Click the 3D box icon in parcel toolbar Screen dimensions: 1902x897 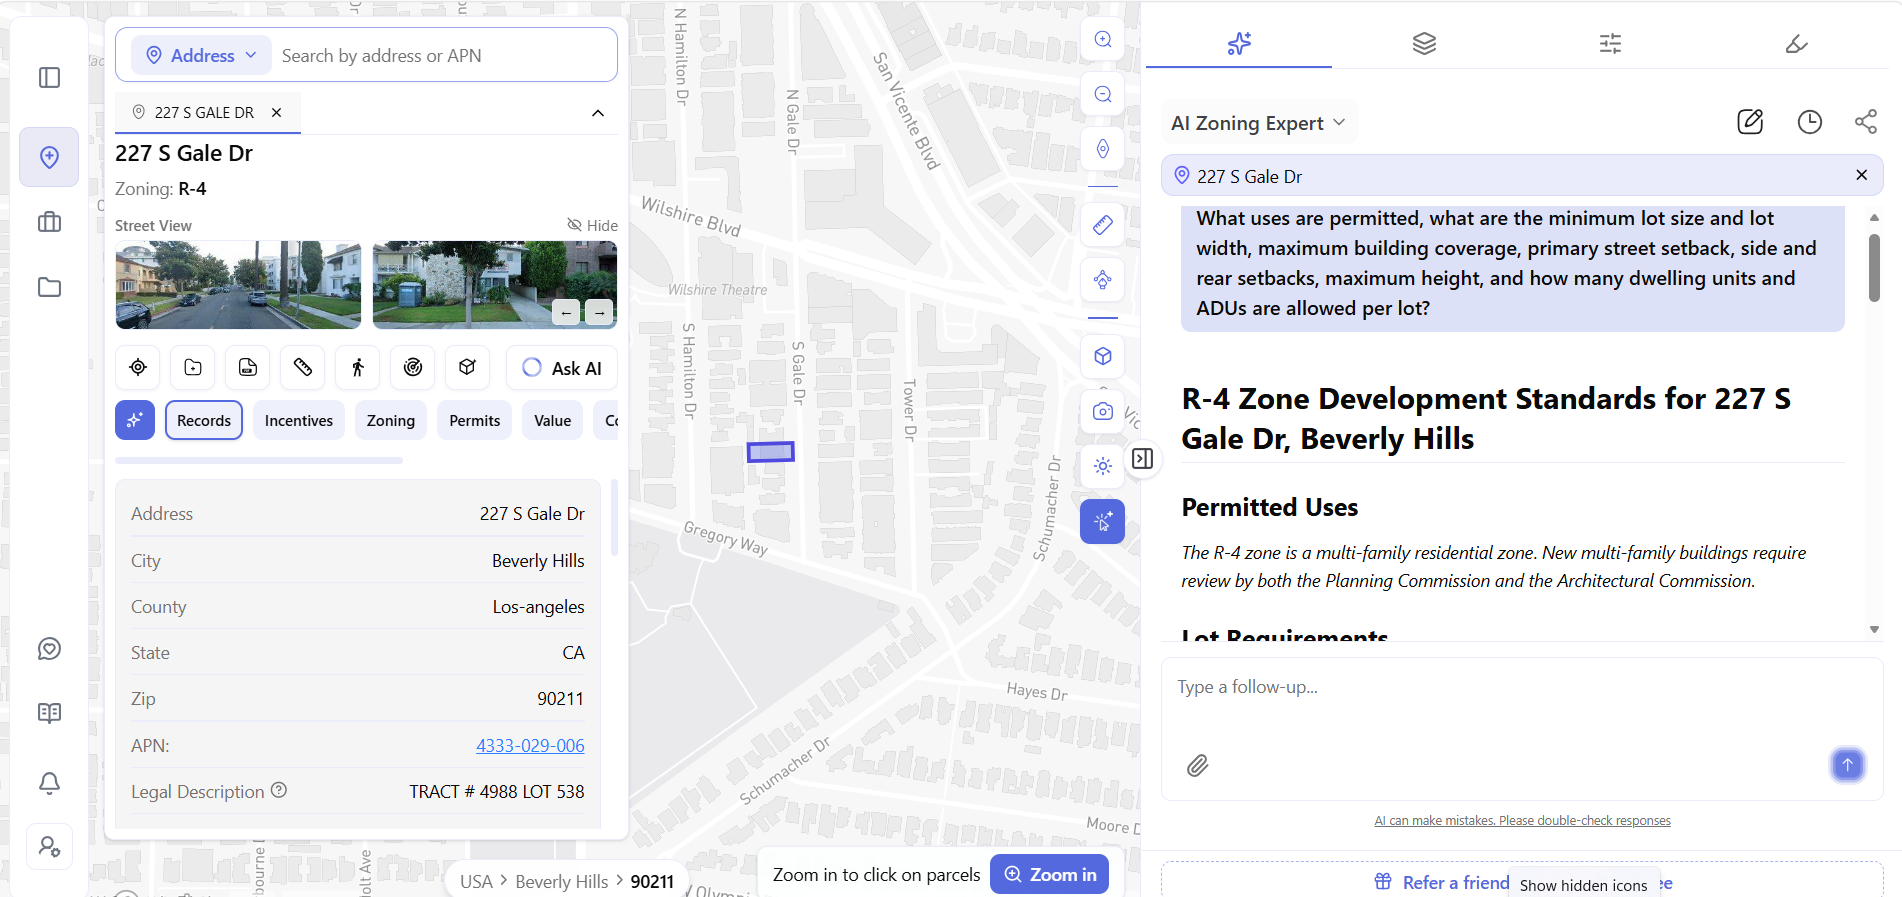pos(467,368)
